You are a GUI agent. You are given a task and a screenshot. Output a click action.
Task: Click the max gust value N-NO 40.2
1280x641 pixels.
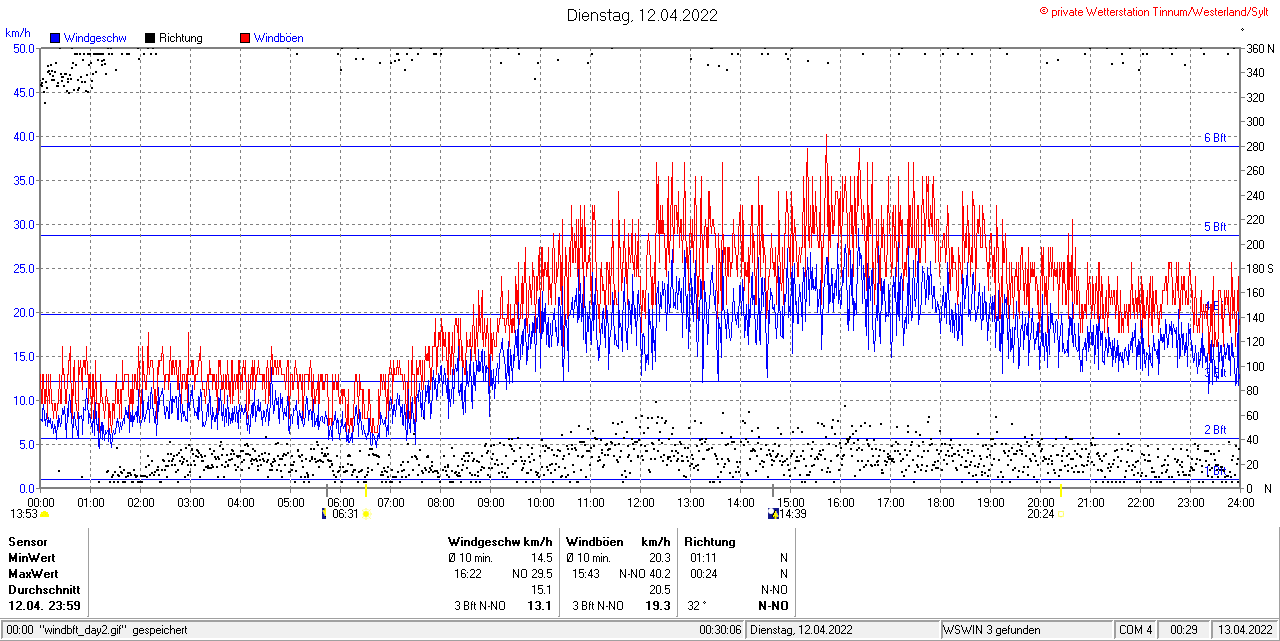pyautogui.click(x=645, y=574)
